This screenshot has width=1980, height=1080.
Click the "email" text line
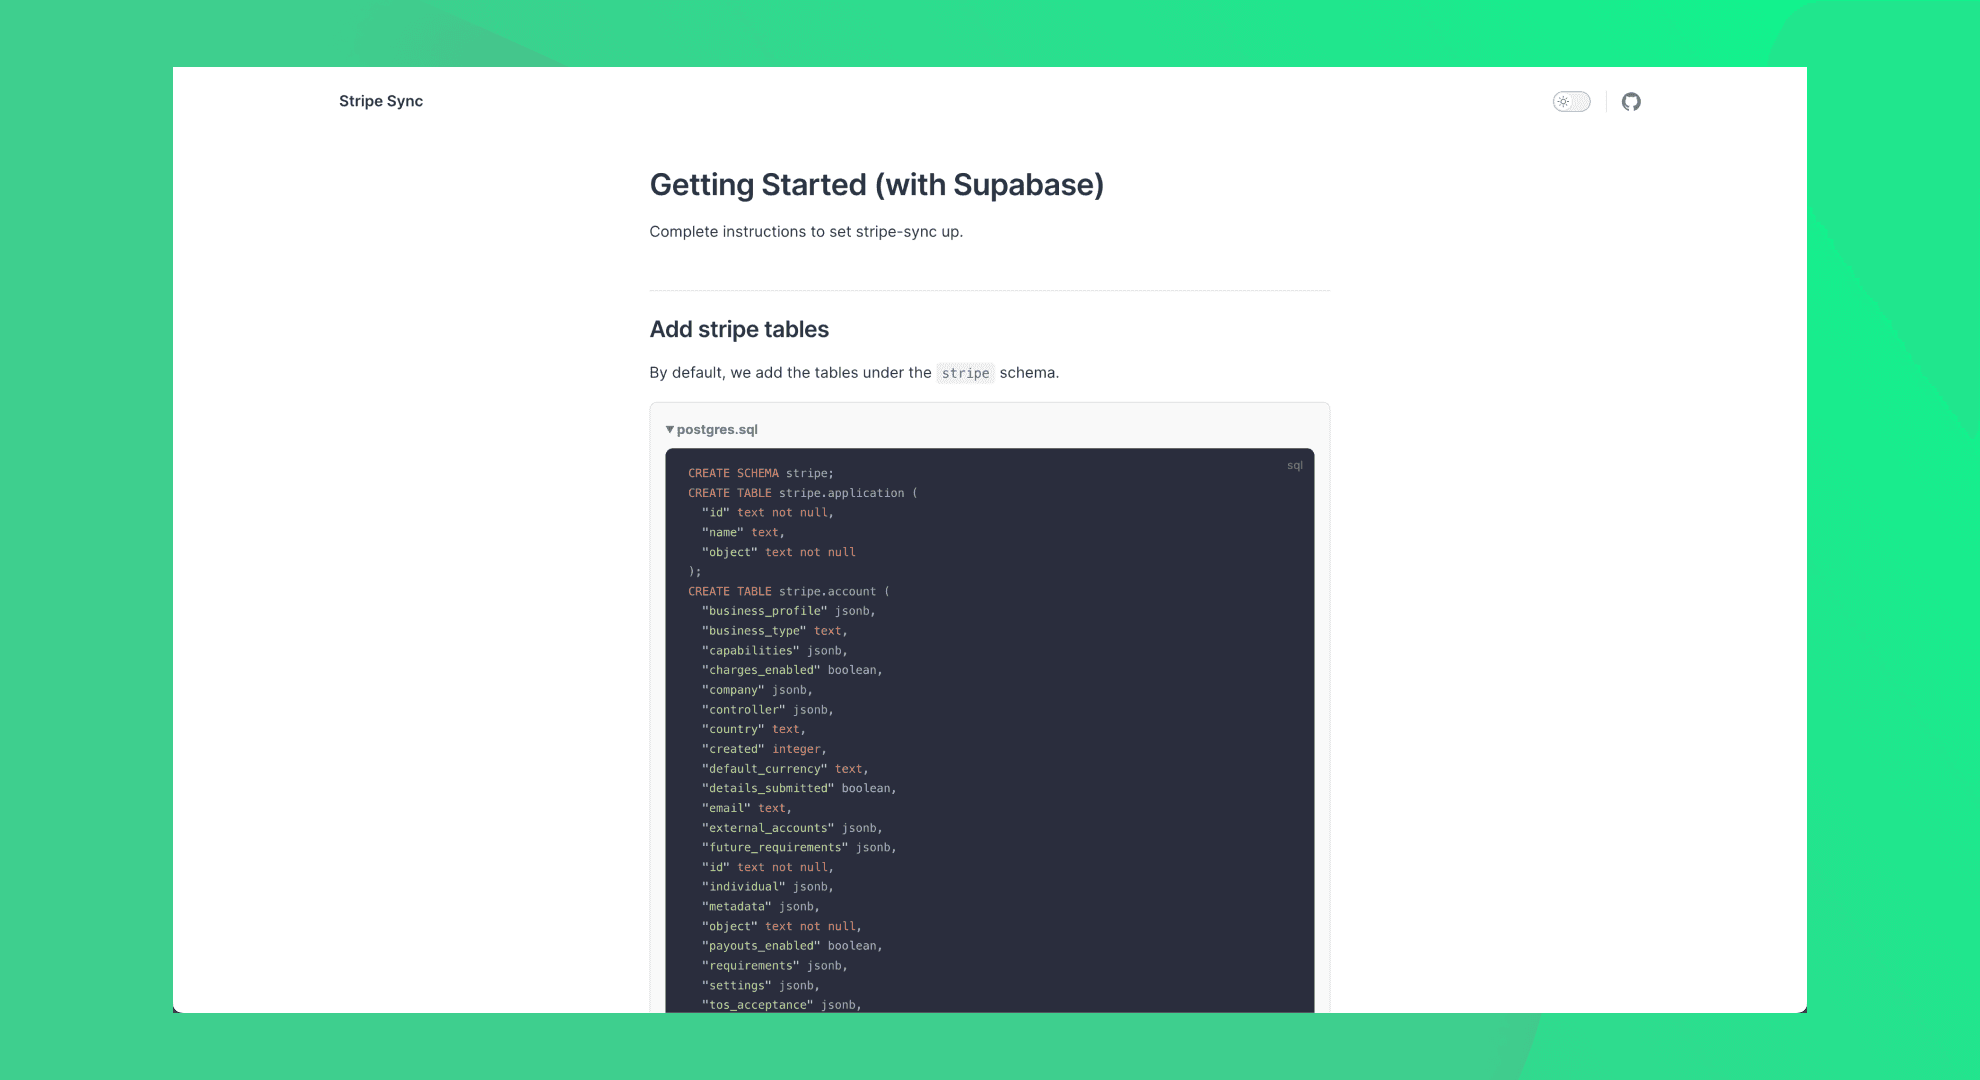[747, 808]
